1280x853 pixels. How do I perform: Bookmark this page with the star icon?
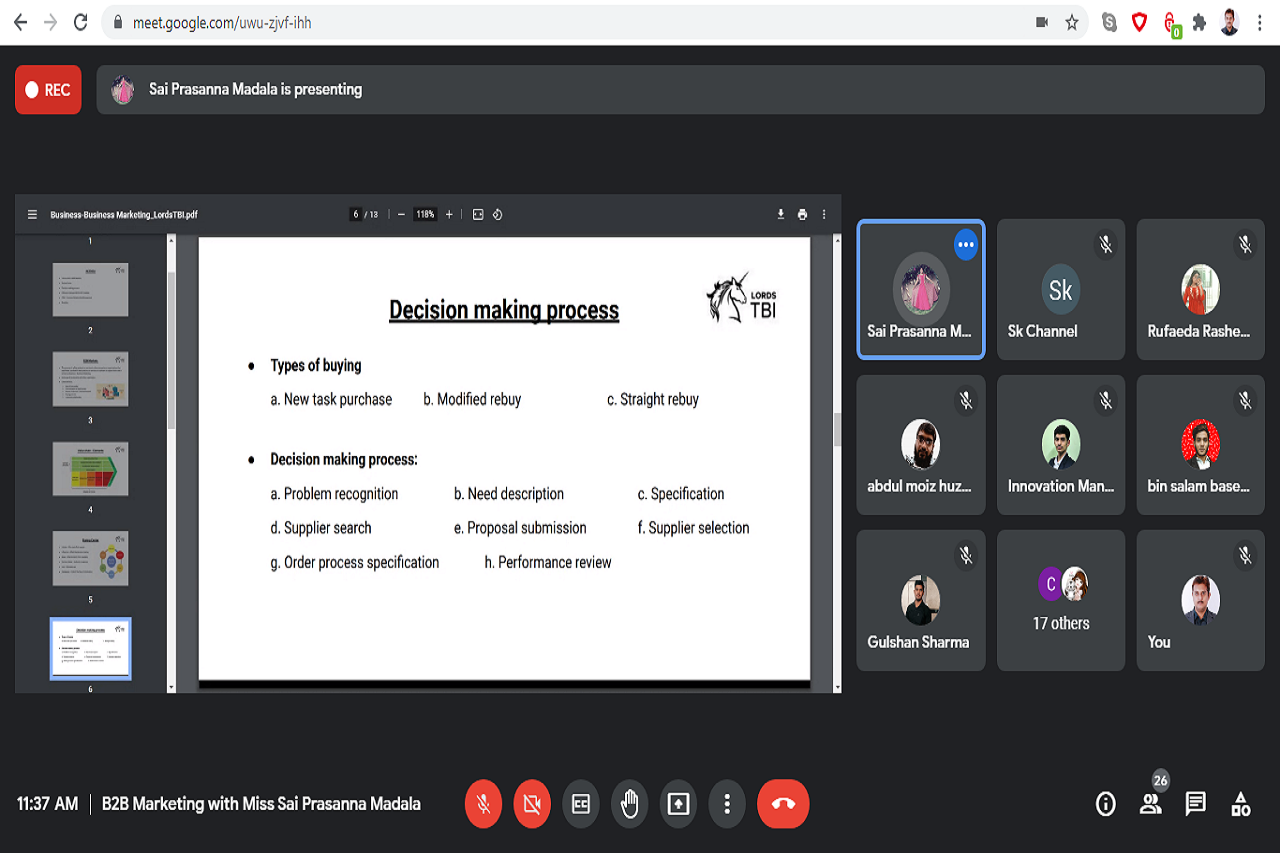(1072, 22)
